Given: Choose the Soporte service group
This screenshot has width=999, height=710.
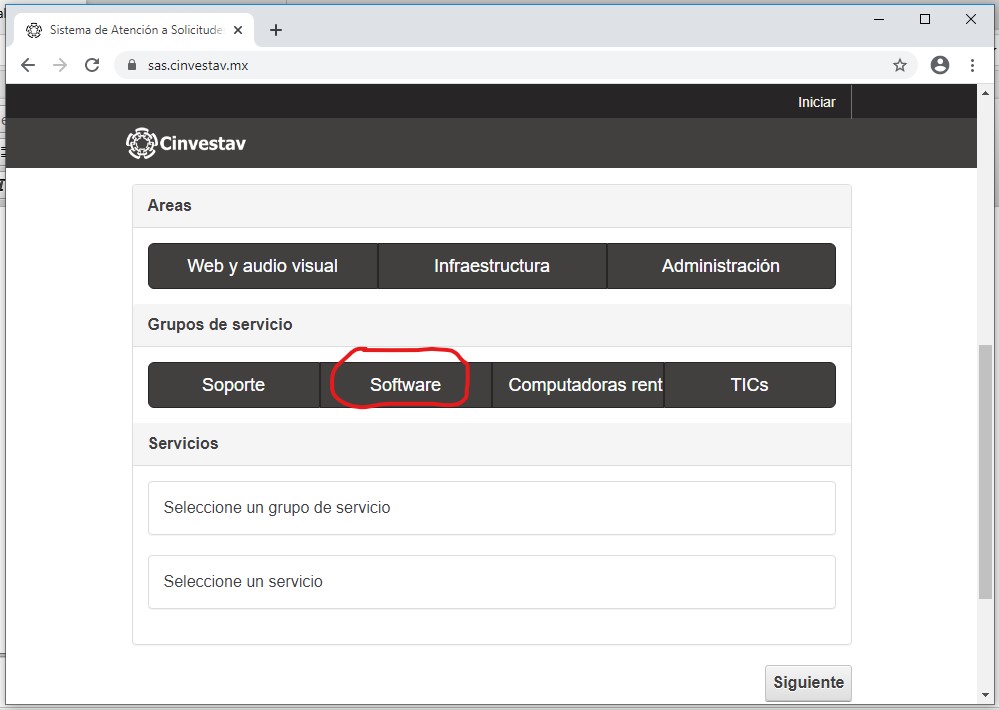Looking at the screenshot, I should [233, 385].
